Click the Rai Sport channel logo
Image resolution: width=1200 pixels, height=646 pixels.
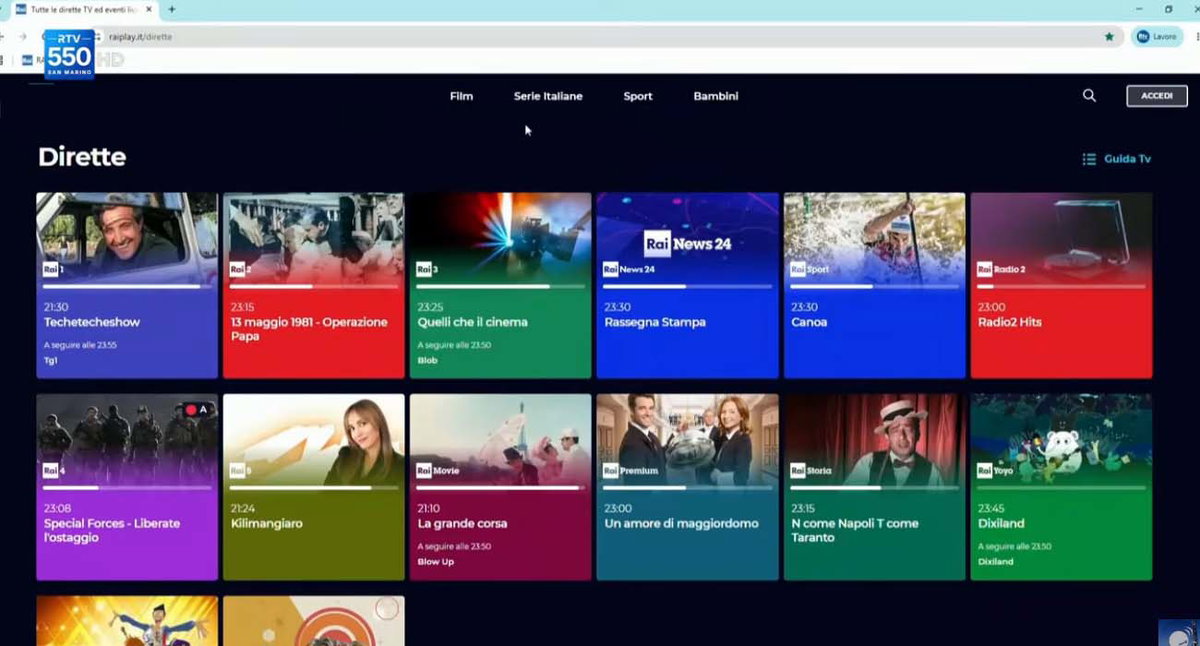coord(810,269)
